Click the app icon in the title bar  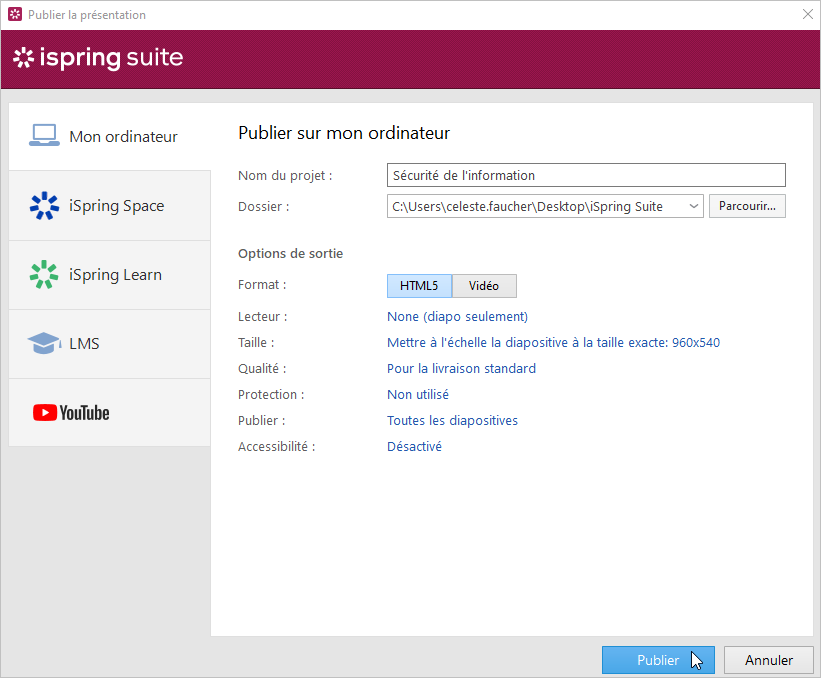pyautogui.click(x=15, y=15)
